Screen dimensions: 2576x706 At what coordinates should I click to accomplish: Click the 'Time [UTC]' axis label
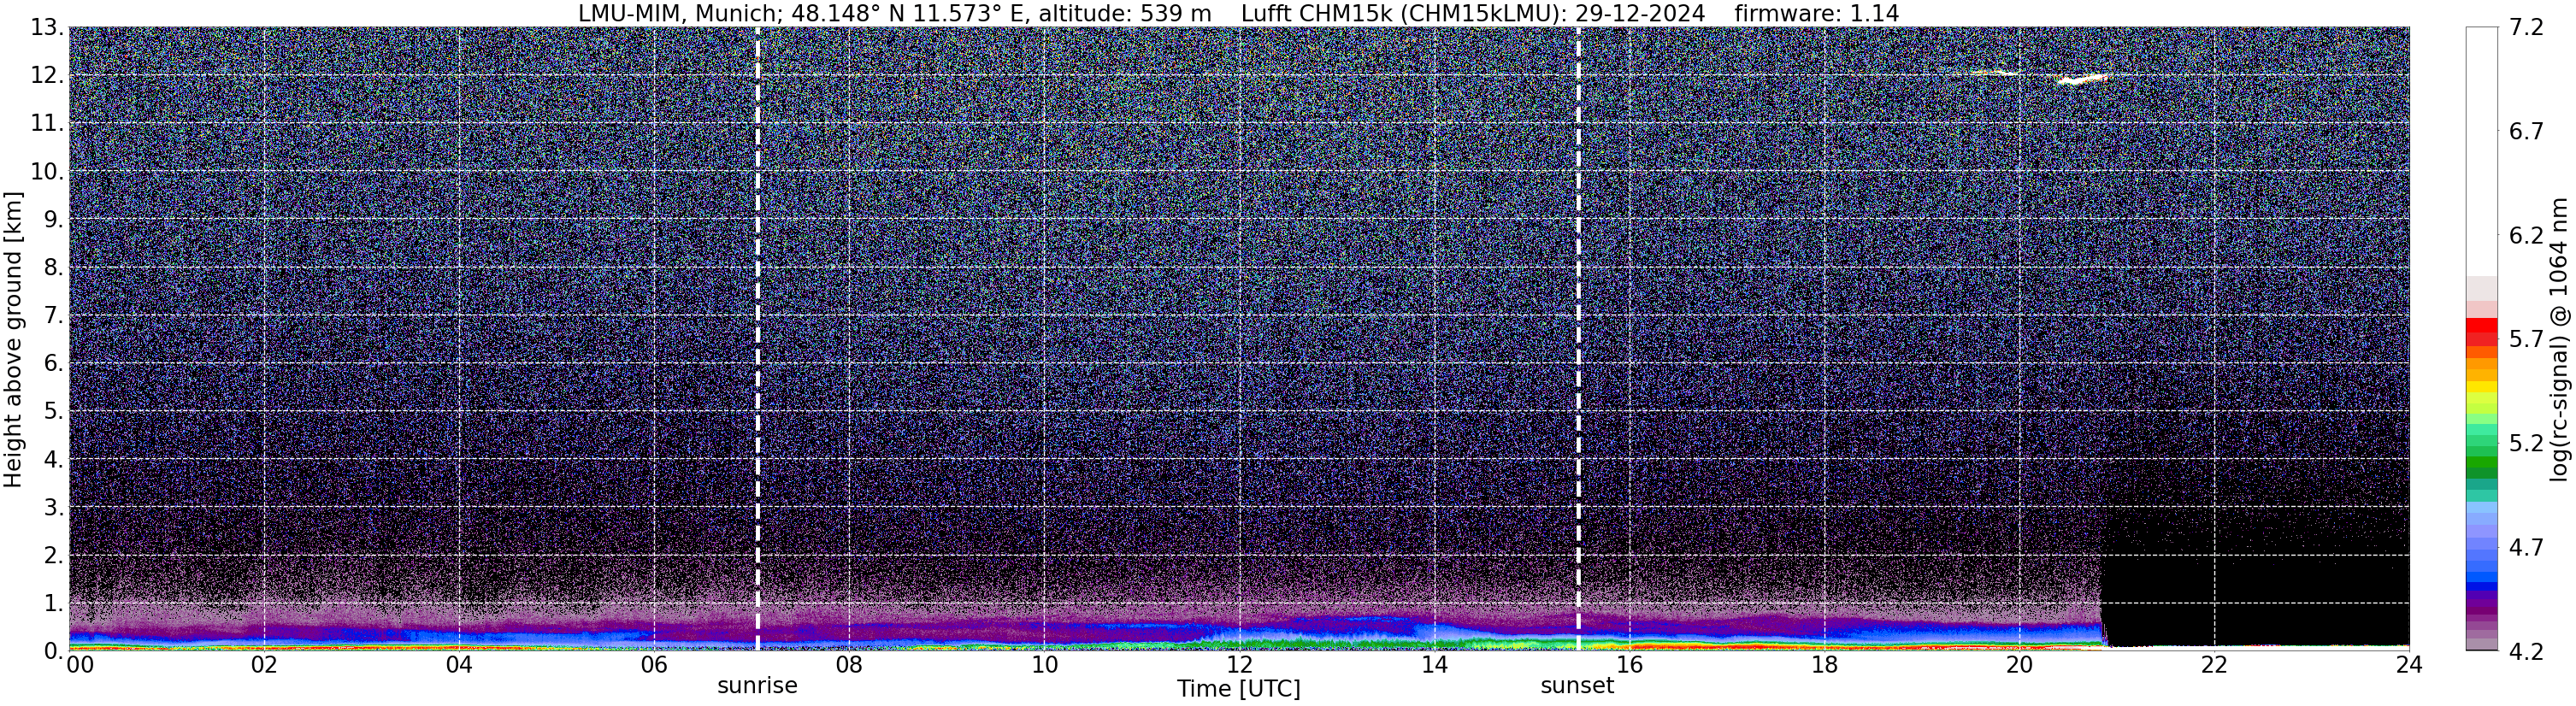(1238, 689)
